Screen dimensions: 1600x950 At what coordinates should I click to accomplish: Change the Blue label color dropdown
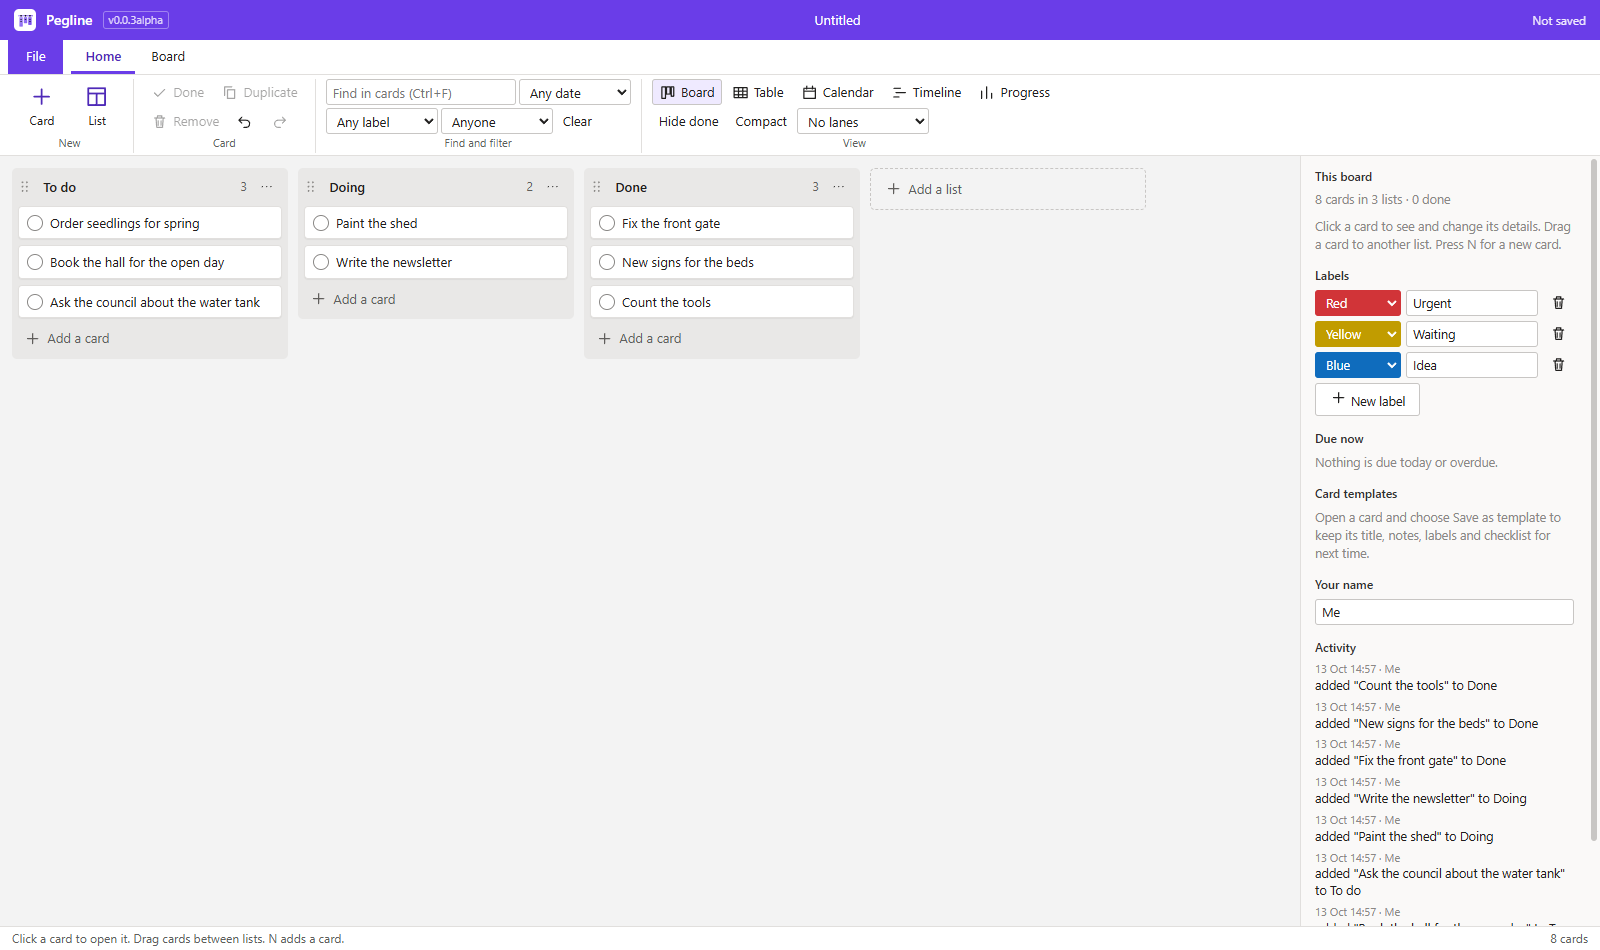click(x=1358, y=365)
